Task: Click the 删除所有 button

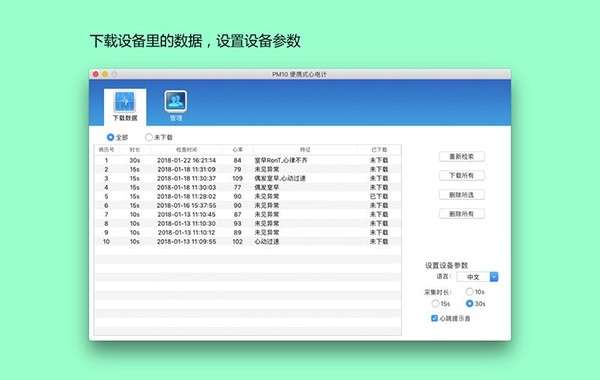Action: (x=462, y=214)
